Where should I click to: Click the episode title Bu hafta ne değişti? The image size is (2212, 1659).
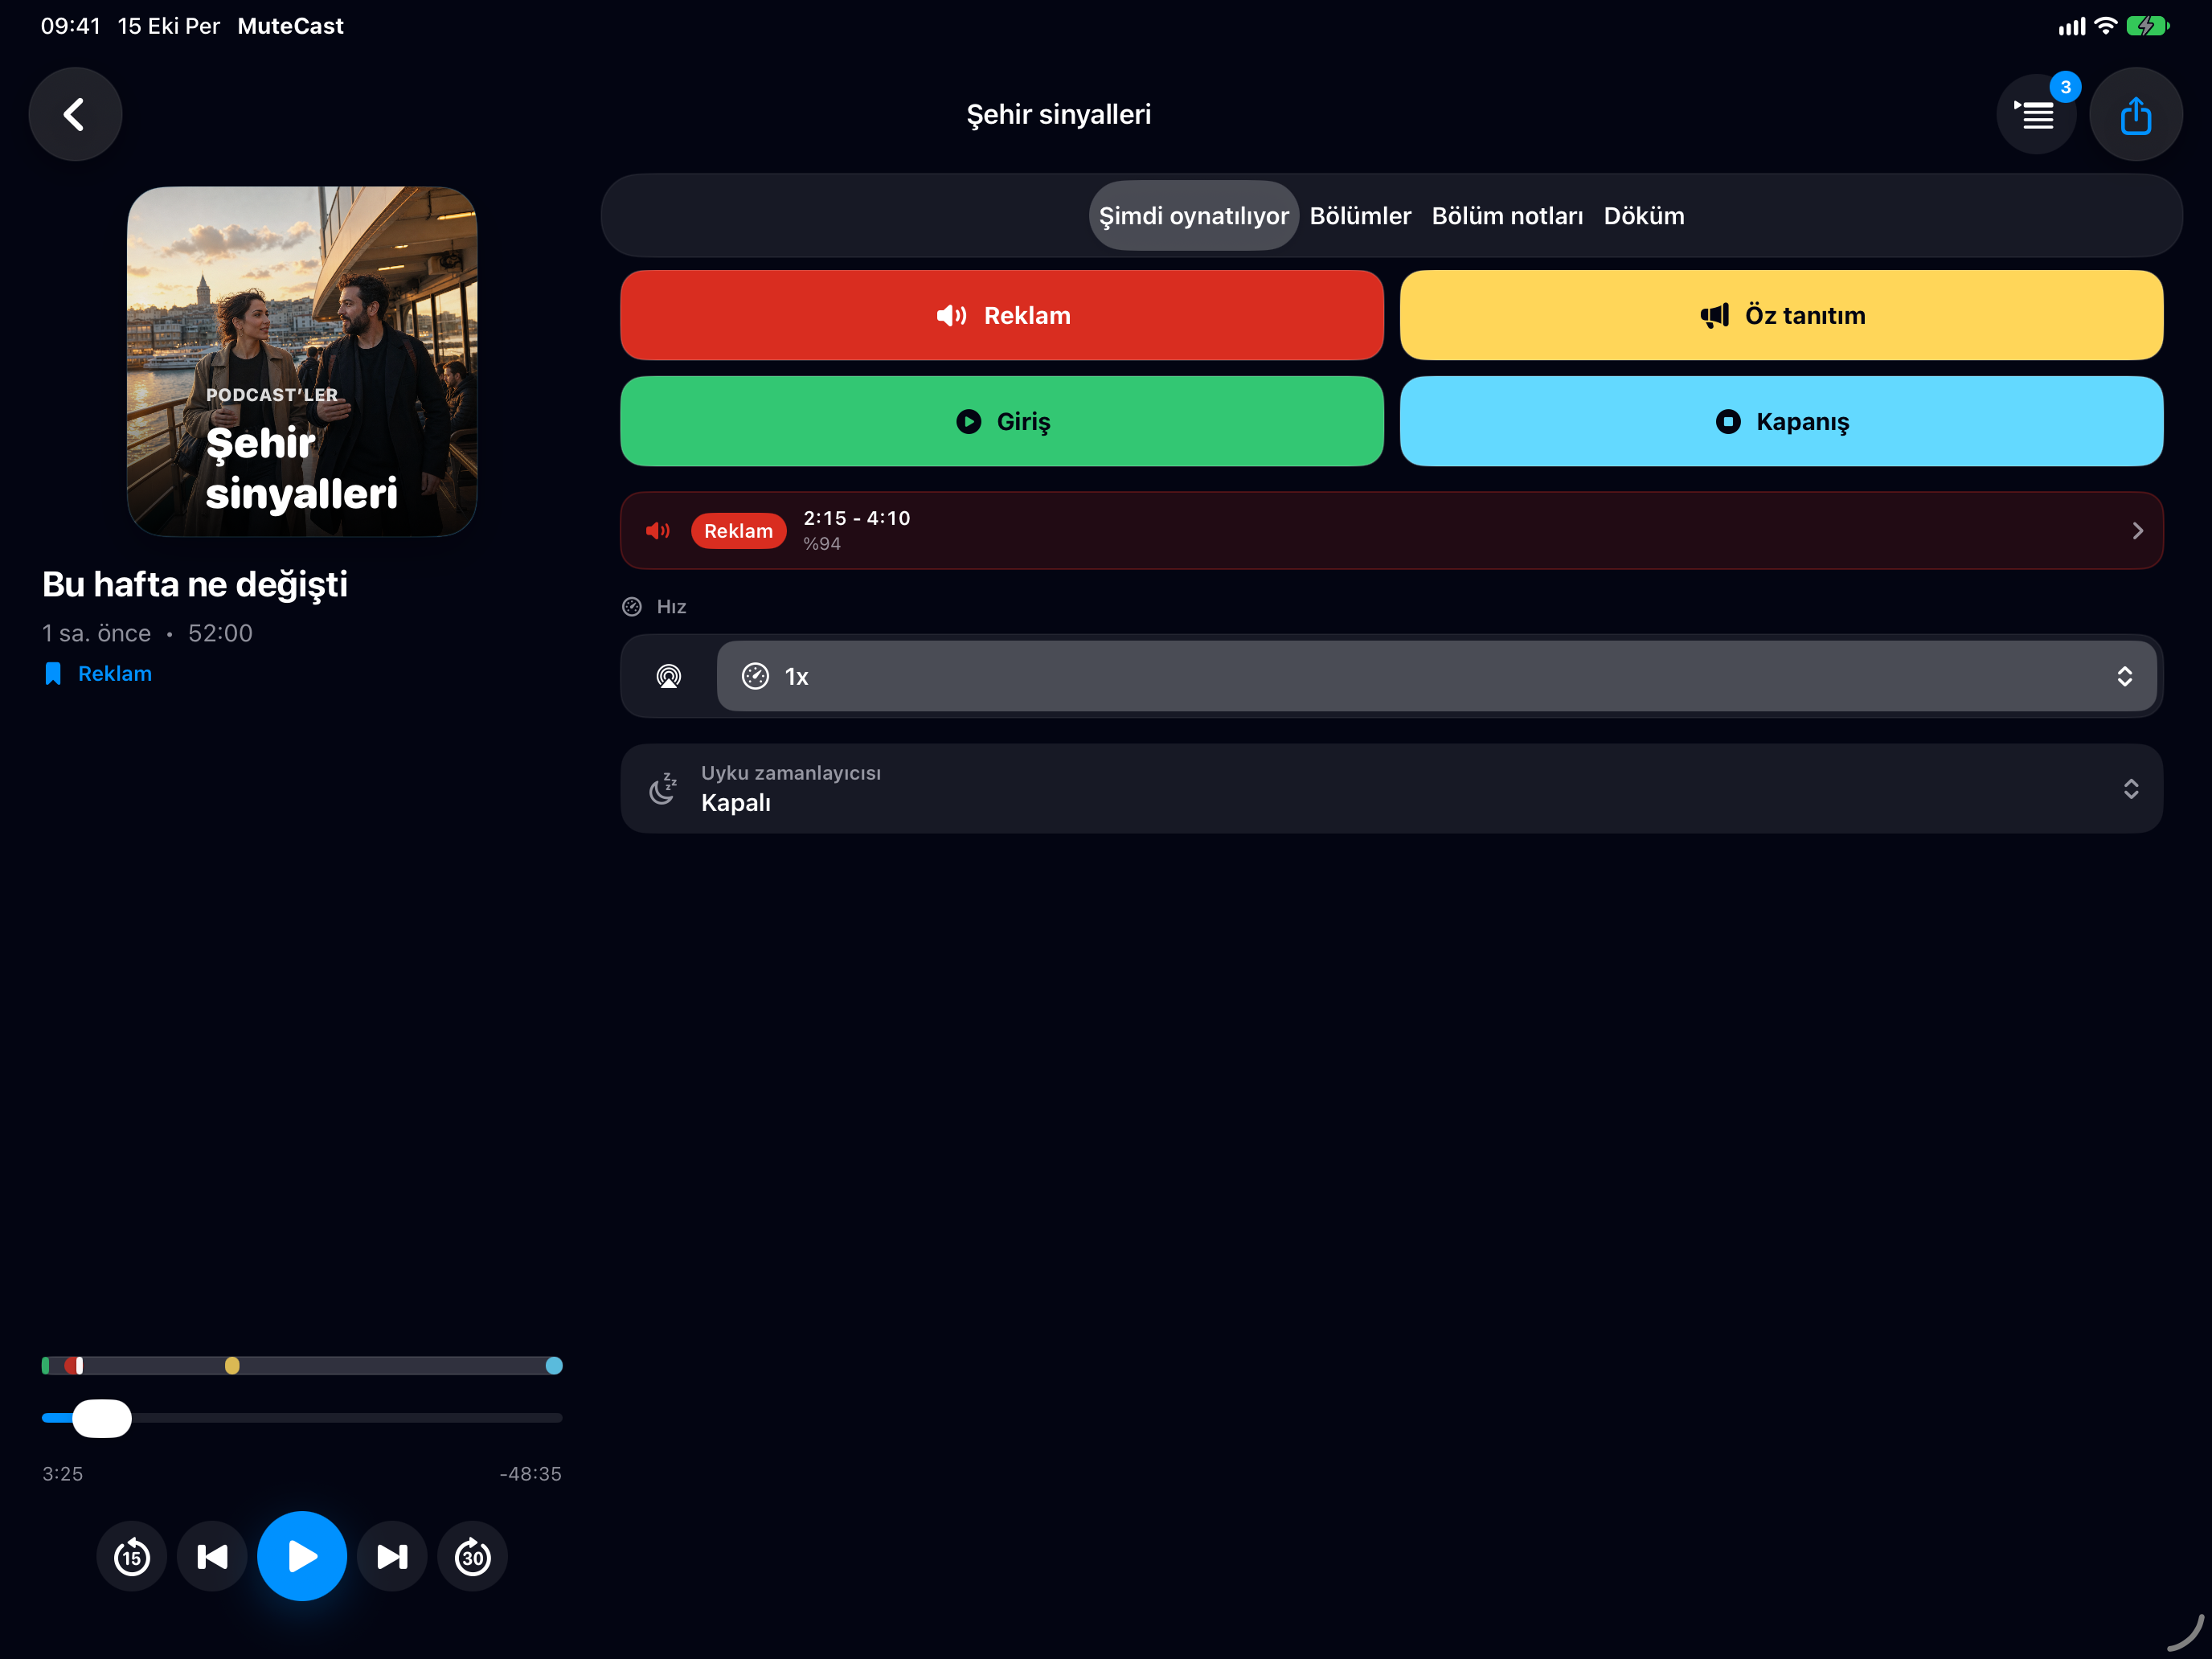point(195,584)
